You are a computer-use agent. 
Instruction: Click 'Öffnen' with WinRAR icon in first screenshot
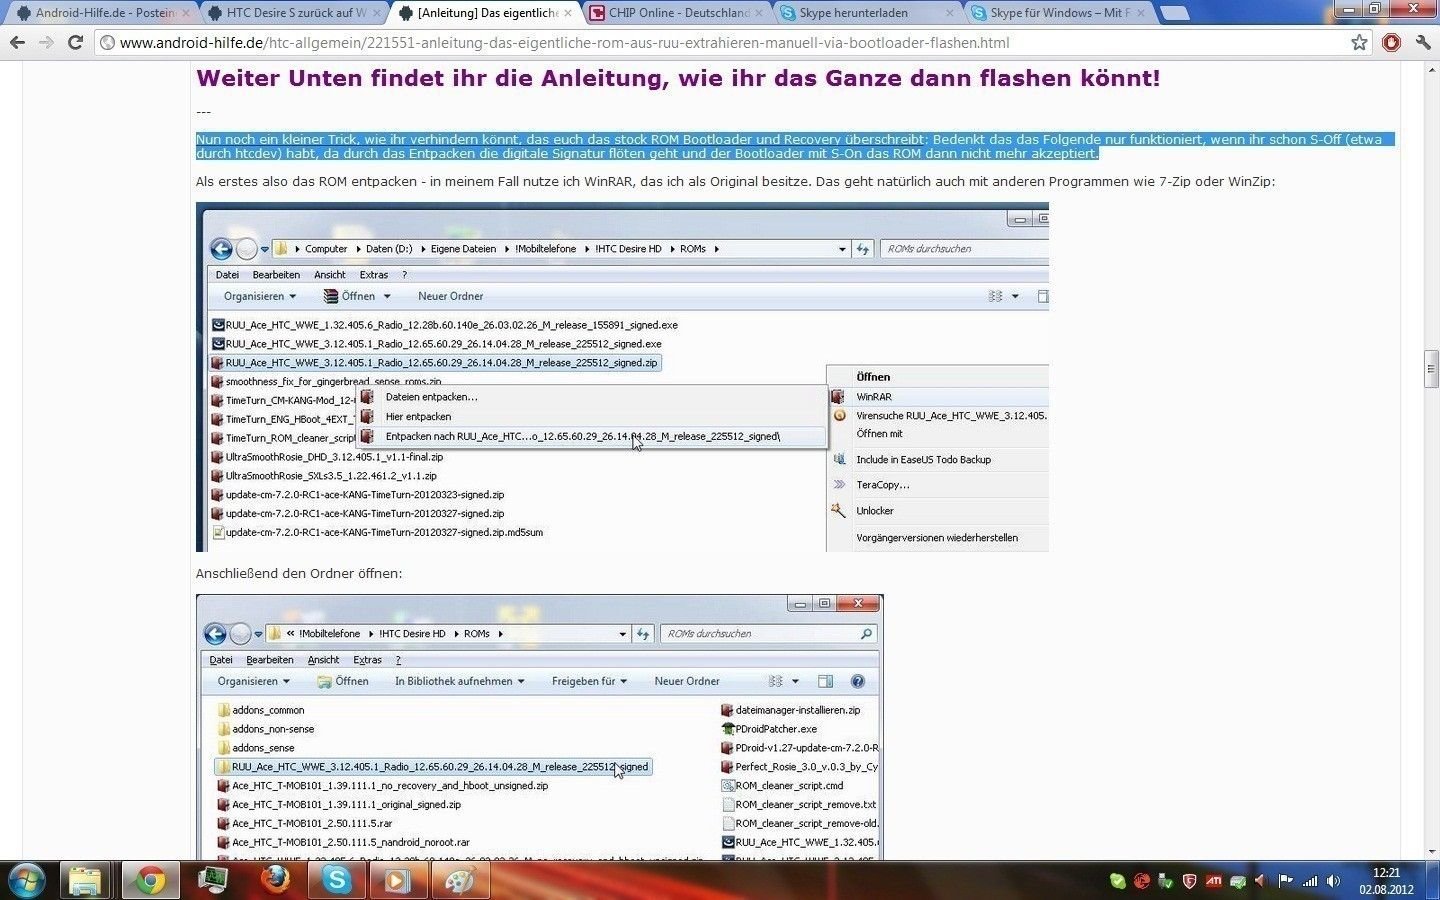click(357, 296)
